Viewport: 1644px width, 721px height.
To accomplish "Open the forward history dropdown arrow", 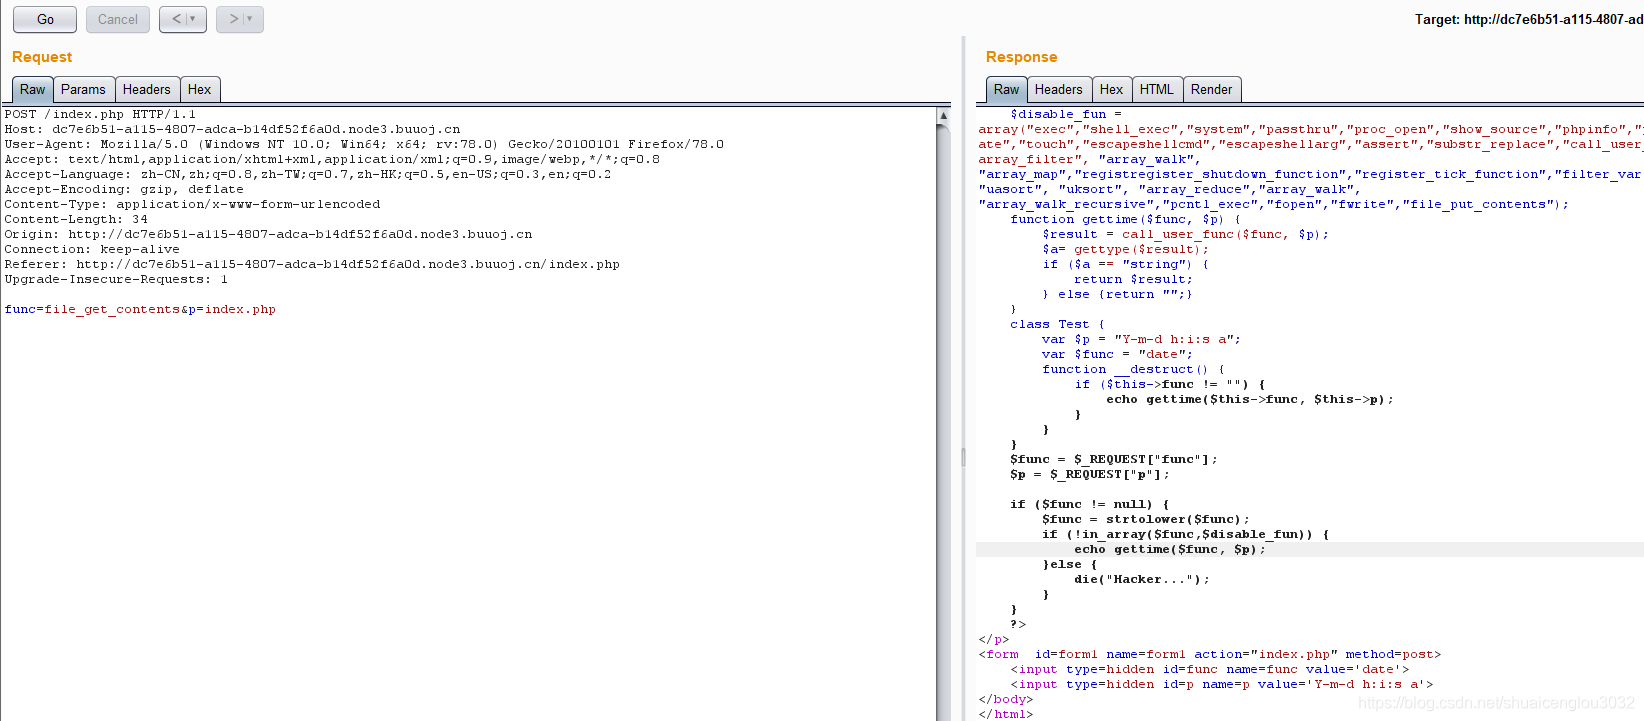I will pyautogui.click(x=252, y=19).
